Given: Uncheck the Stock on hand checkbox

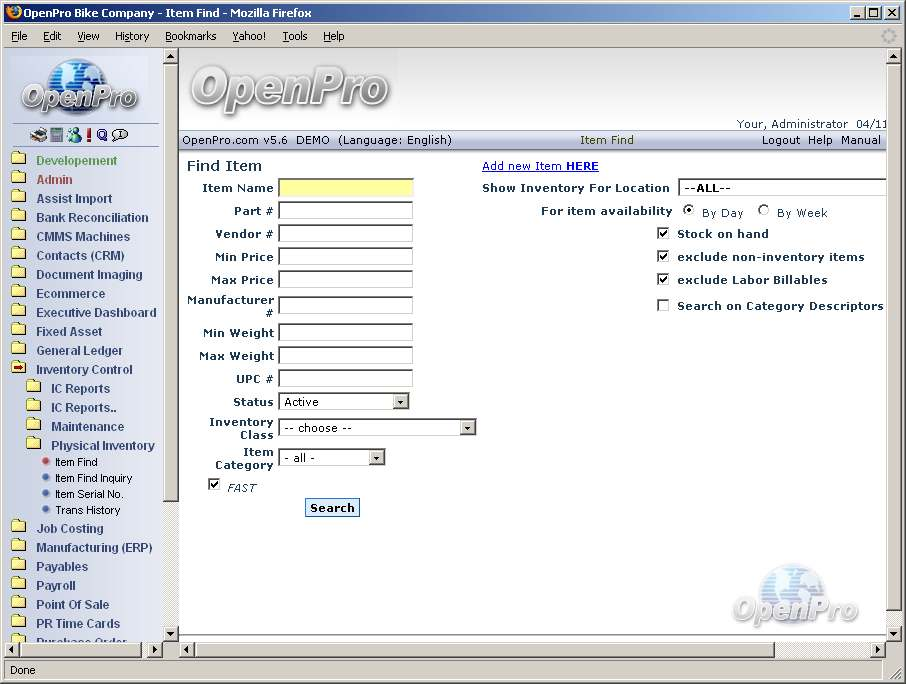Looking at the screenshot, I should pyautogui.click(x=663, y=233).
